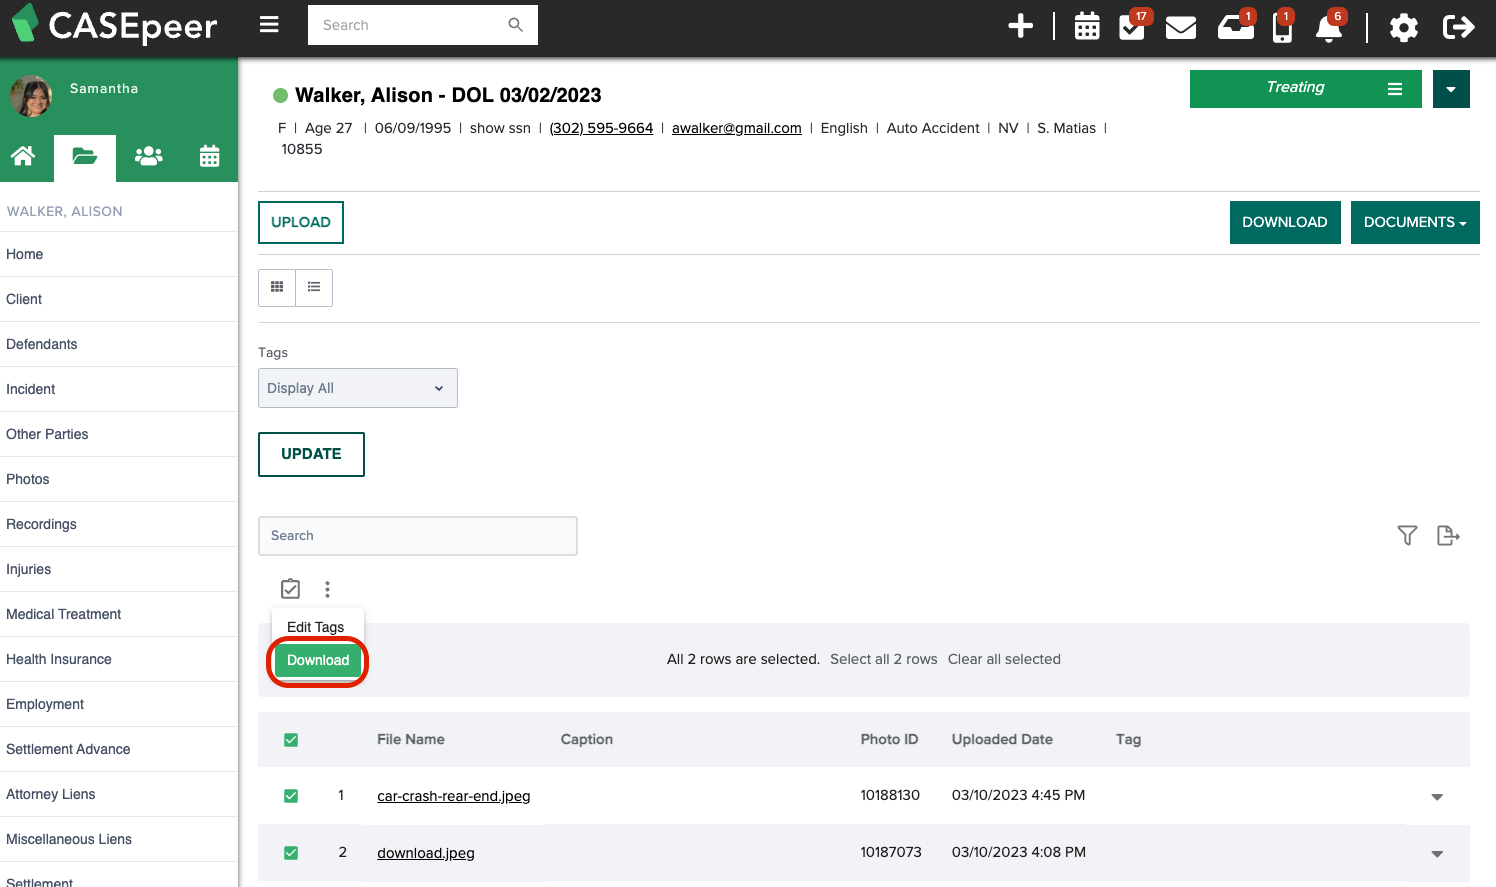The image size is (1496, 887).
Task: Open the Employment sidebar item
Action: pyautogui.click(x=119, y=704)
